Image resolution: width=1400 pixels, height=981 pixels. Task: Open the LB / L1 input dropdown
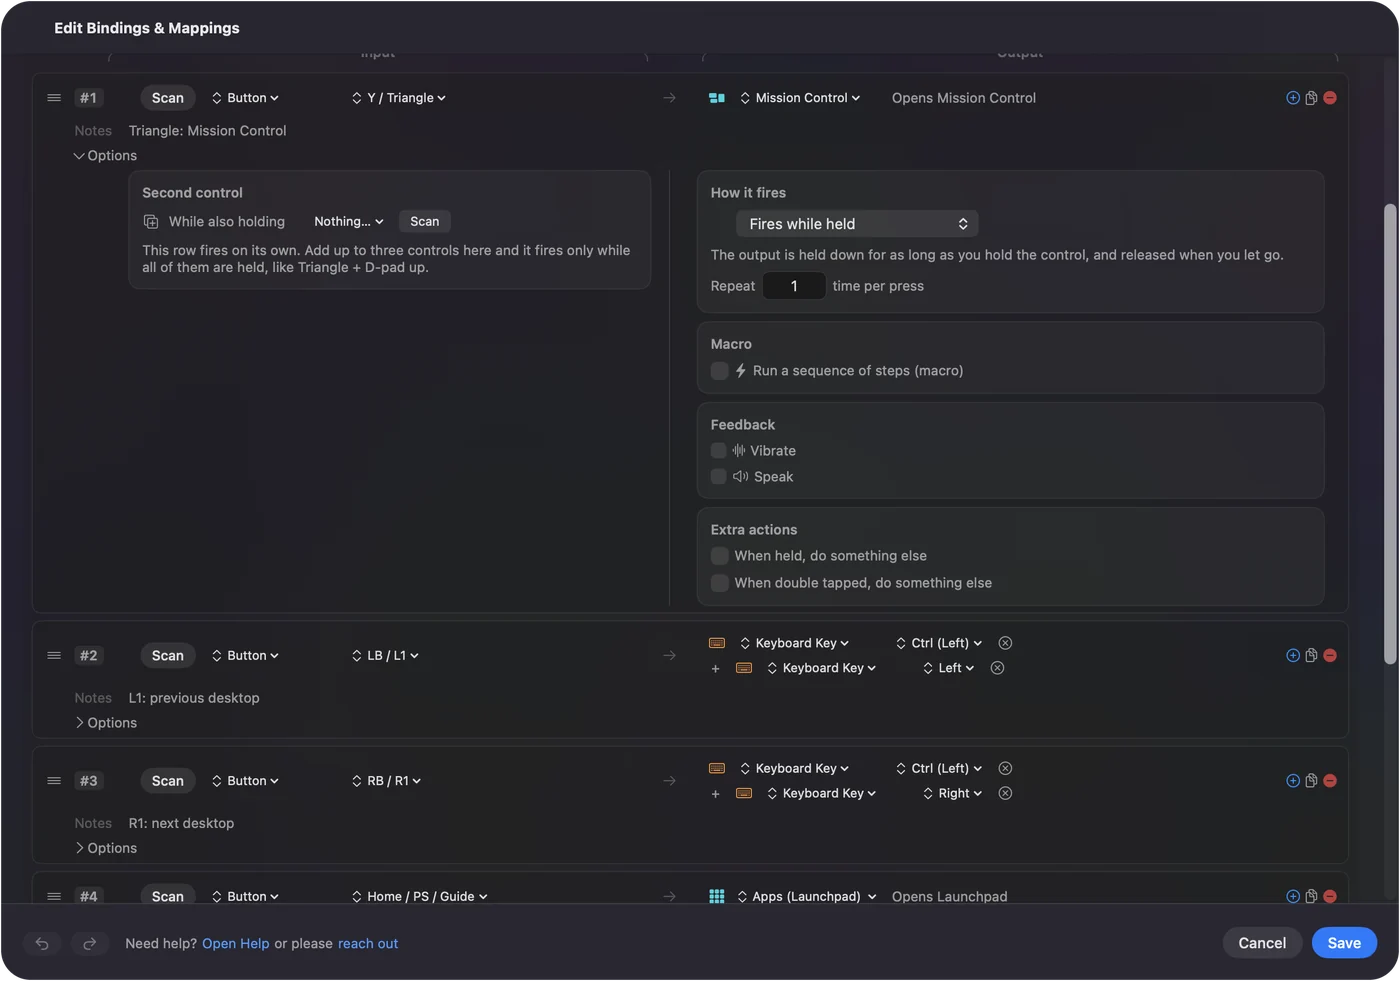386,656
